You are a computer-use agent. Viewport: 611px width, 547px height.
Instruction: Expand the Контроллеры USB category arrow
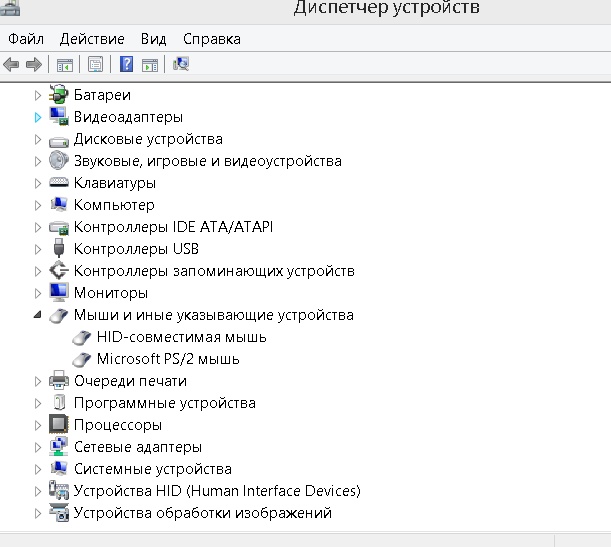[38, 249]
